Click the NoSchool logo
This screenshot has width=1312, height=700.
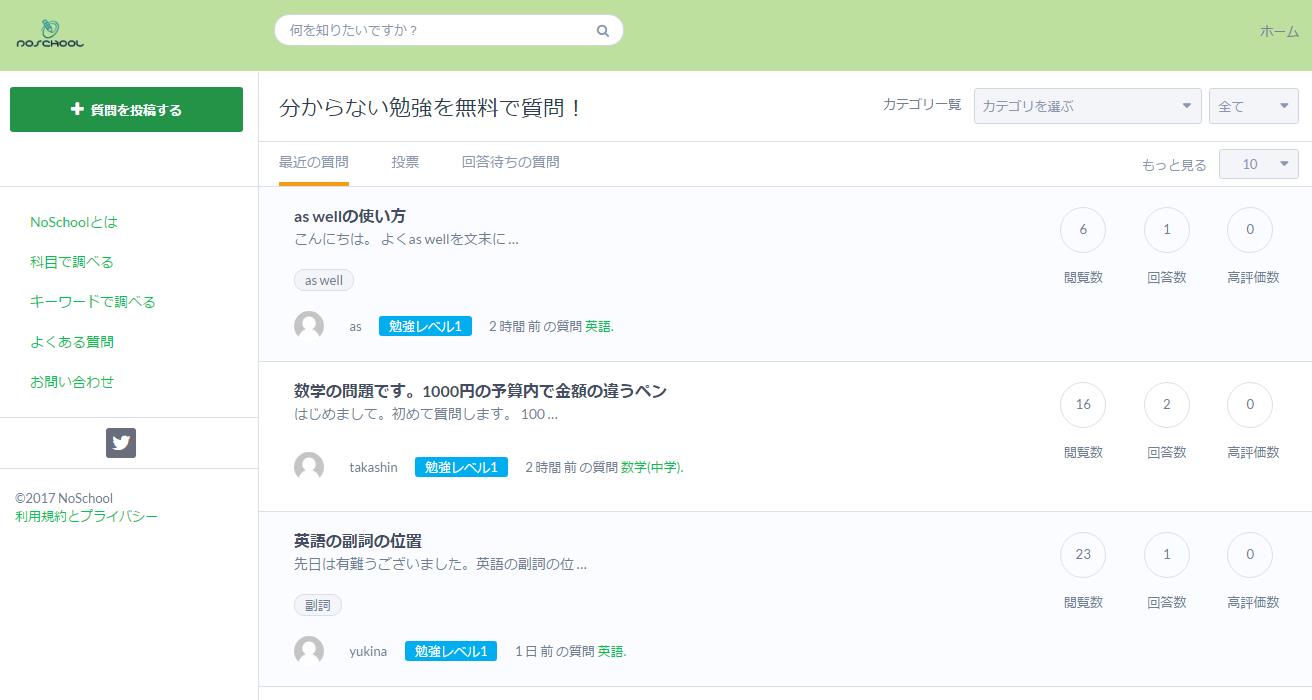[x=50, y=35]
